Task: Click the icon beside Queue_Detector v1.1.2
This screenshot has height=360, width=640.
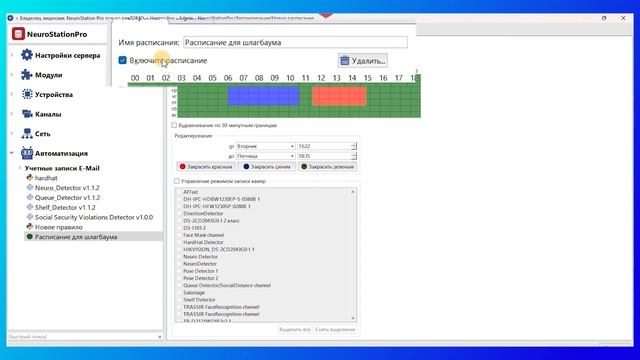Action: pos(29,197)
